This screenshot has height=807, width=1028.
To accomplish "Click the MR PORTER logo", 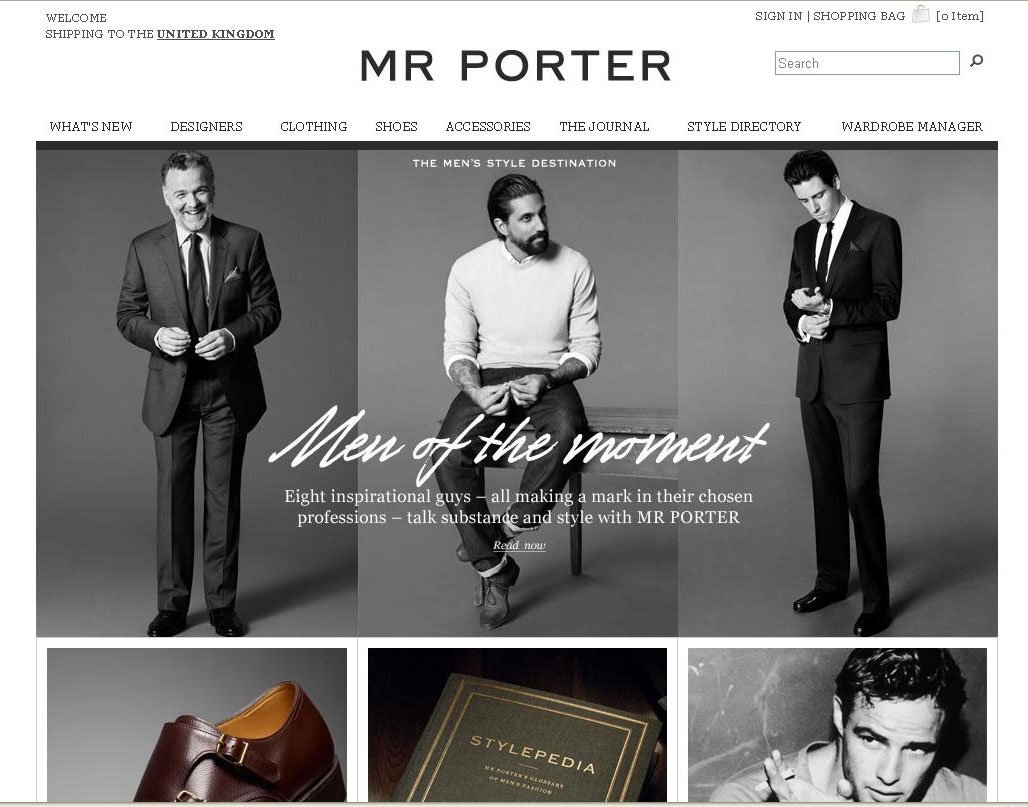I will [x=516, y=66].
